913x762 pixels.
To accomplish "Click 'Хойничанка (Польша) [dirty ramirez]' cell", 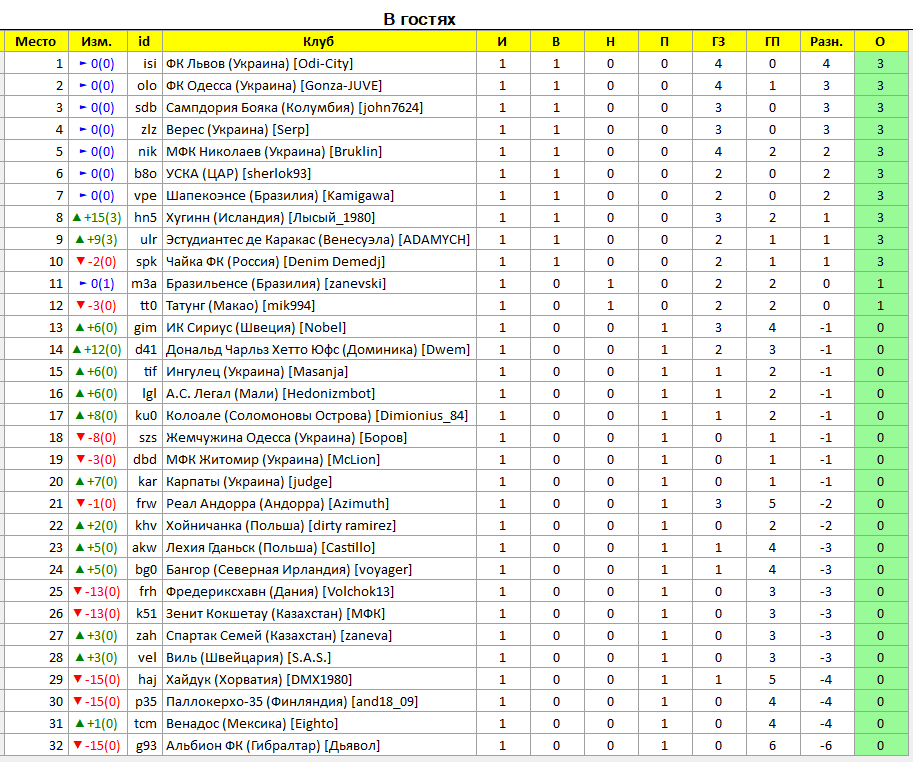I will click(x=319, y=526).
